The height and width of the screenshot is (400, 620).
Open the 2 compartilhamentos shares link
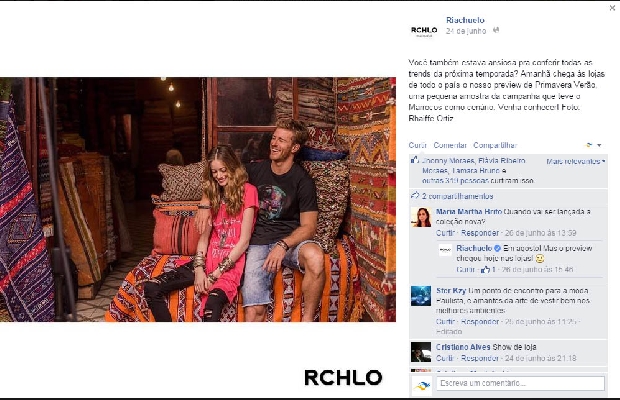[457, 196]
